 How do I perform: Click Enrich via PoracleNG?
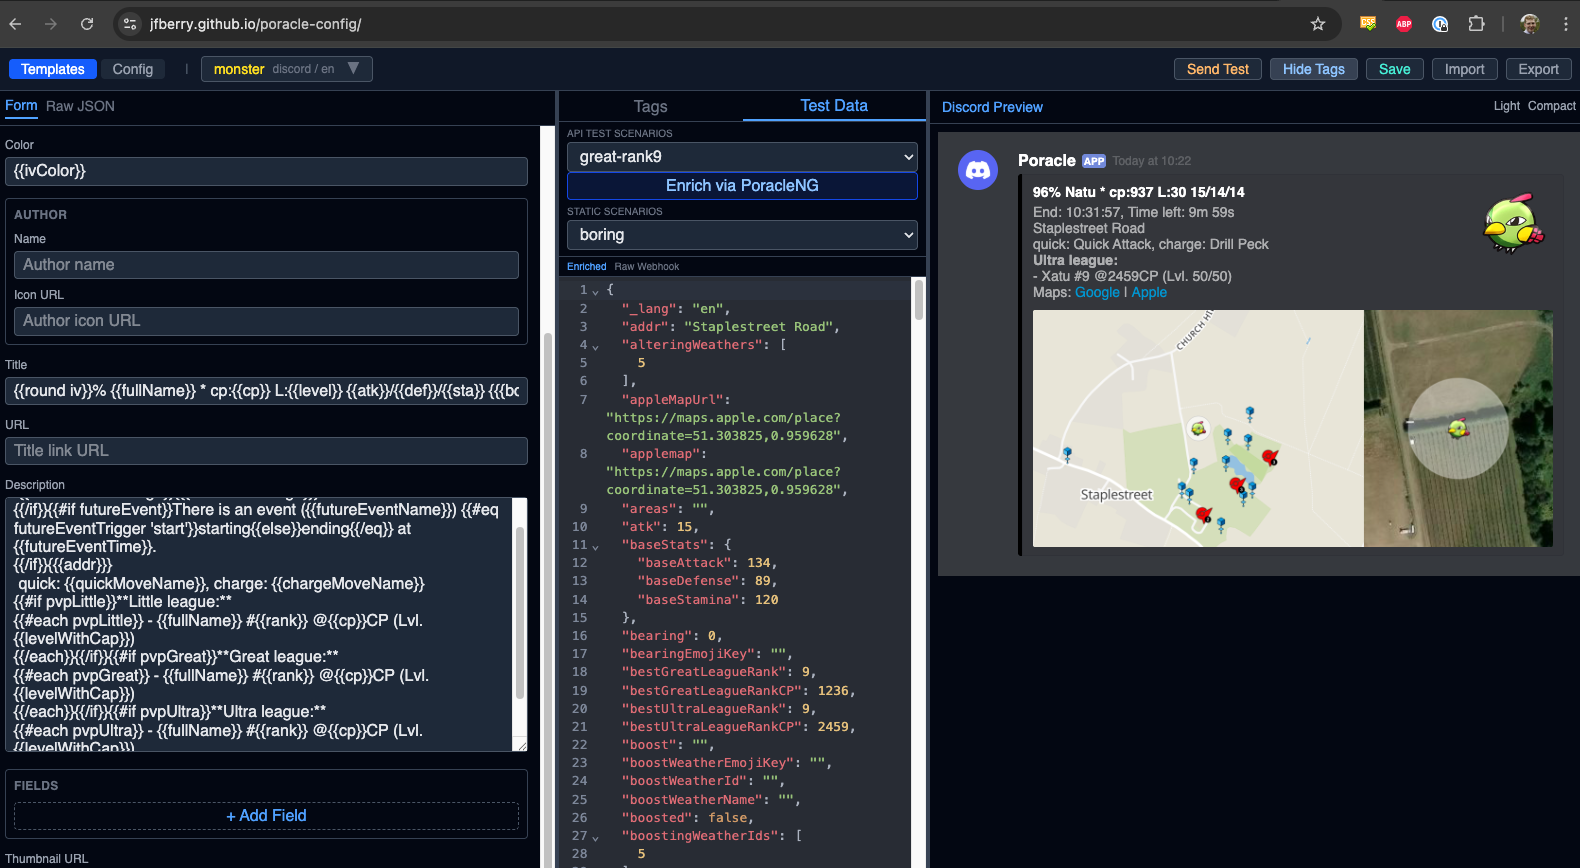[x=742, y=185]
